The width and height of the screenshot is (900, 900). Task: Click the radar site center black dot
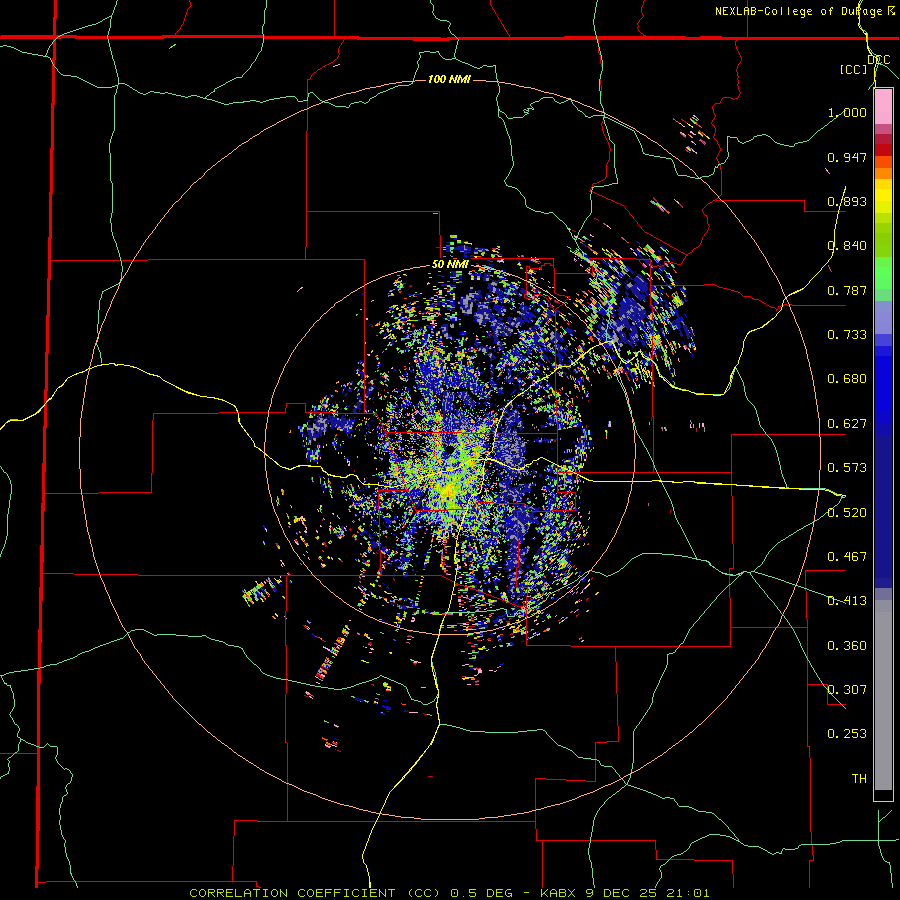click(449, 448)
